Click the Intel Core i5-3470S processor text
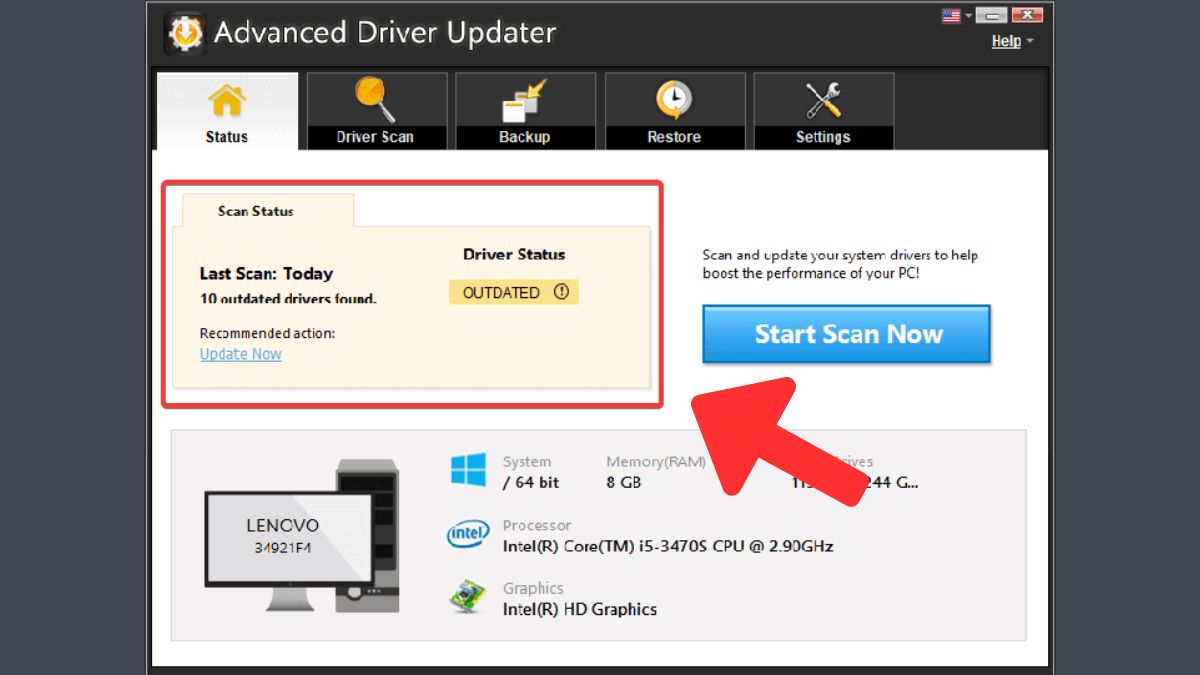 pos(668,546)
